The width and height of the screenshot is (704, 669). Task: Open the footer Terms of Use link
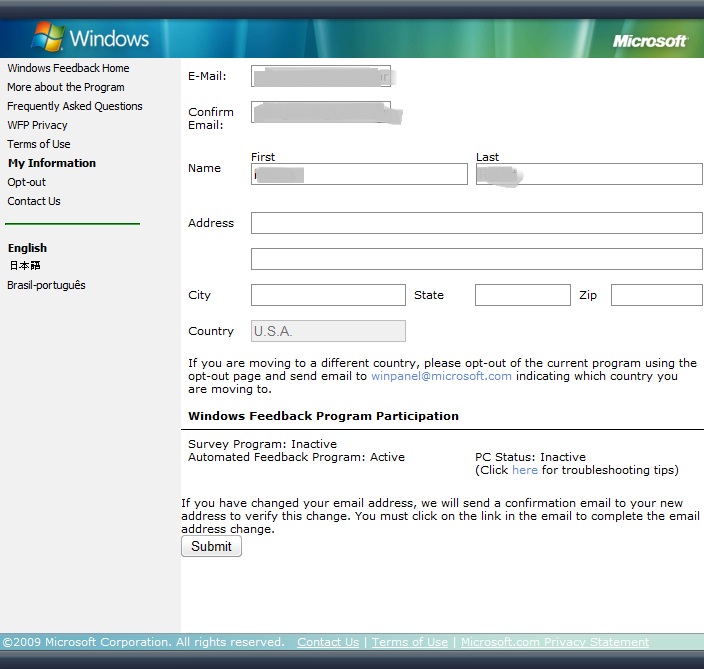(410, 642)
